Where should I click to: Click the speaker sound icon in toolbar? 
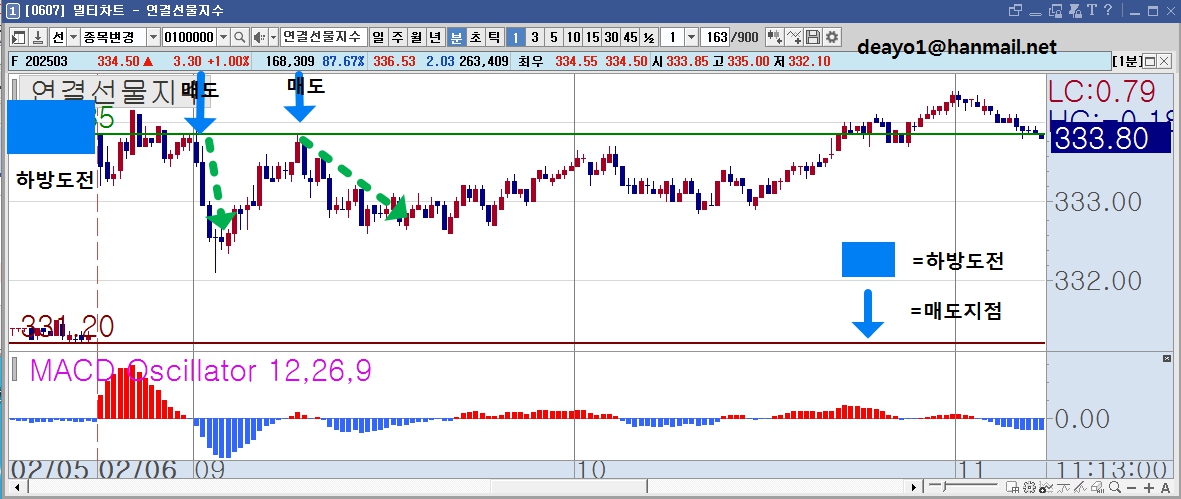coord(259,38)
